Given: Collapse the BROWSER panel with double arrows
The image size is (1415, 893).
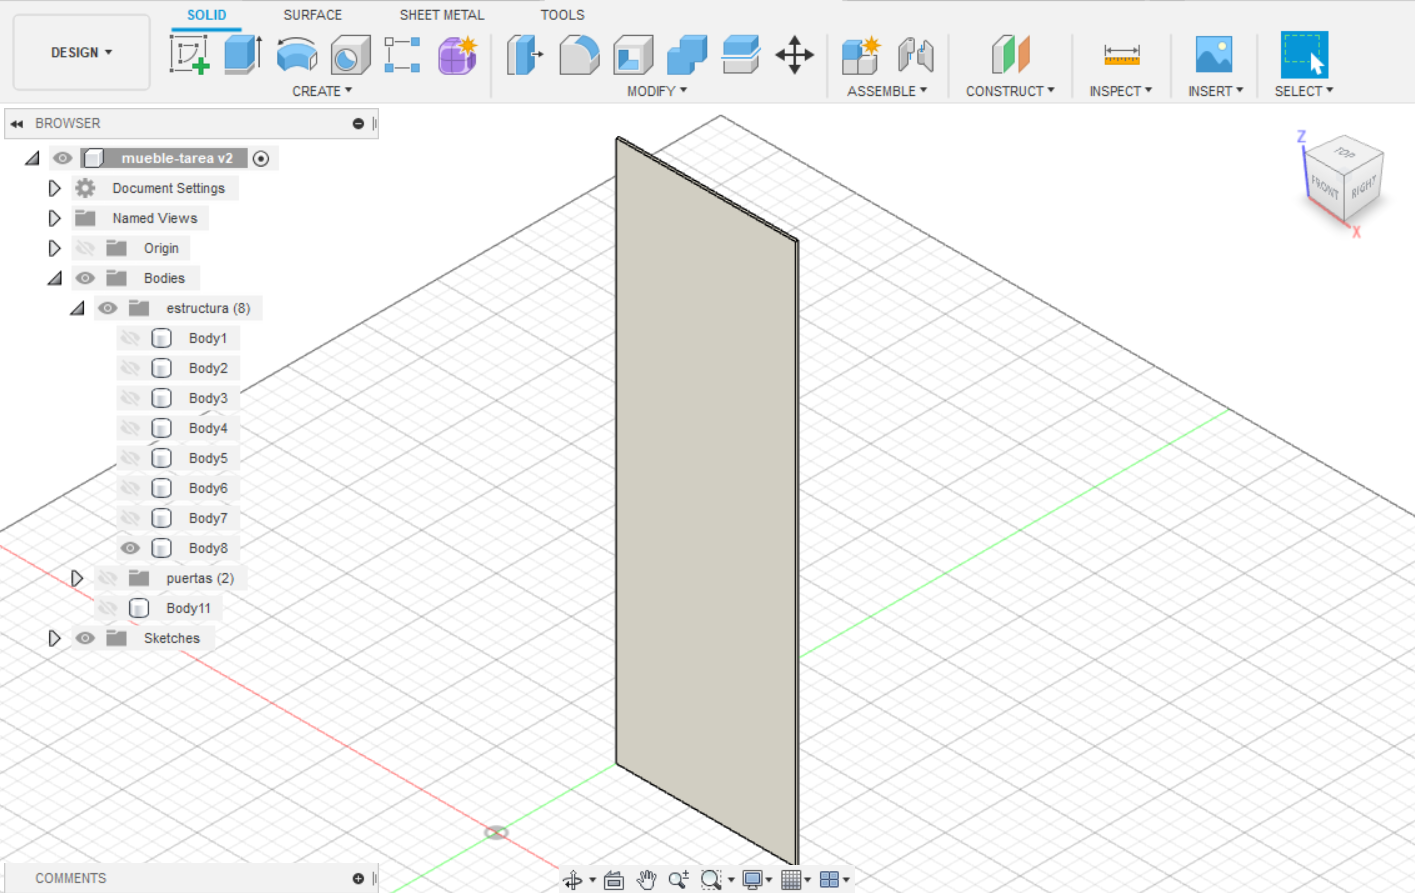Looking at the screenshot, I should tap(17, 124).
